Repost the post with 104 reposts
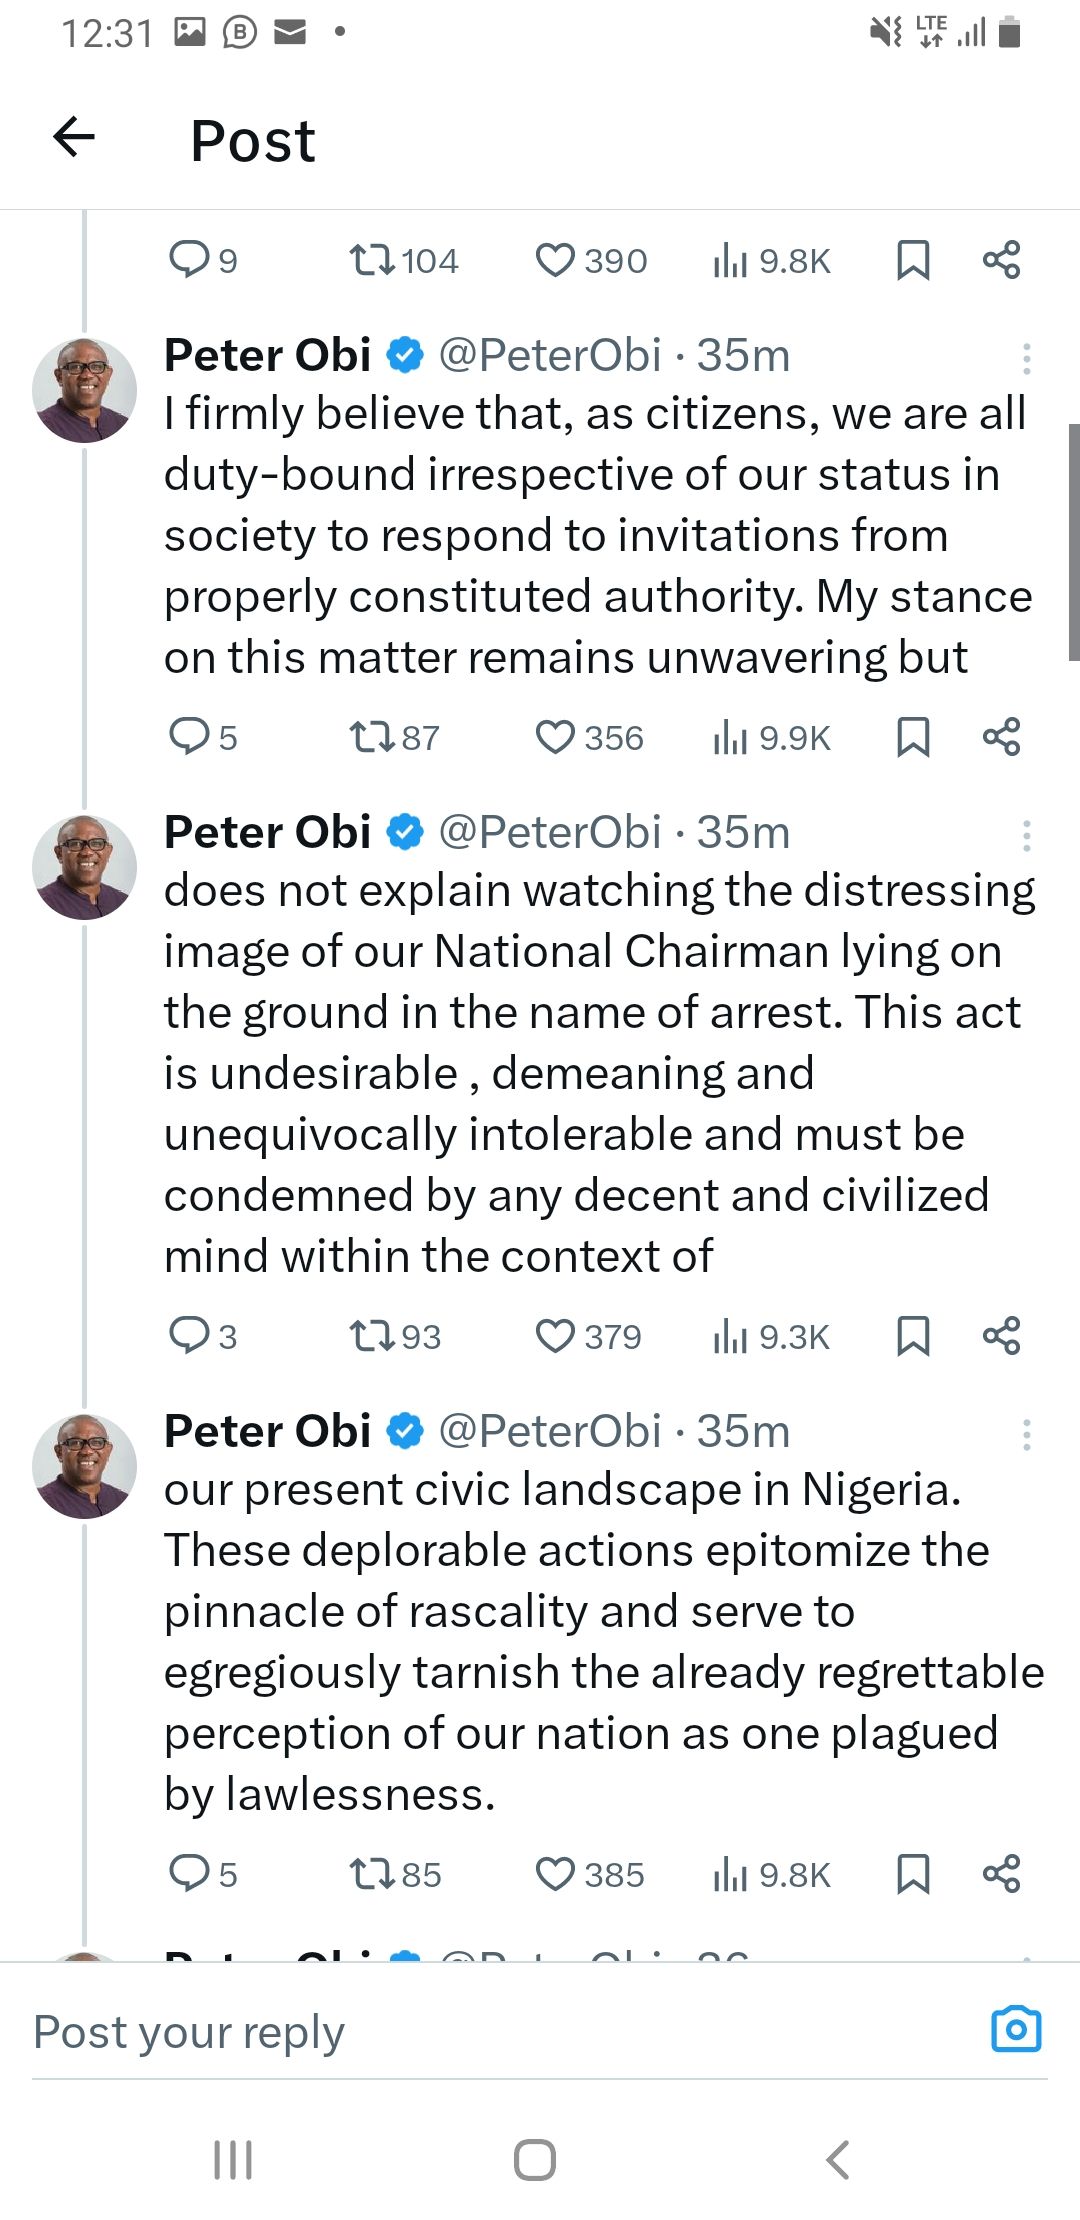This screenshot has width=1080, height=2220. [x=371, y=261]
